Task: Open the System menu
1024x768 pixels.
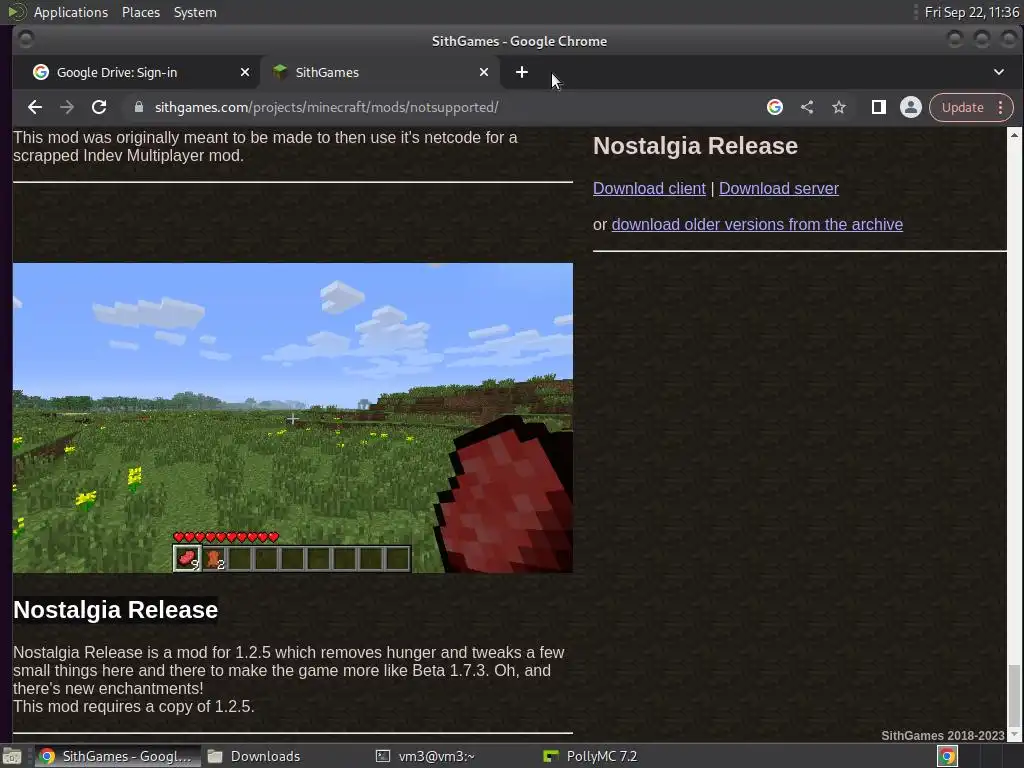Action: pyautogui.click(x=195, y=12)
